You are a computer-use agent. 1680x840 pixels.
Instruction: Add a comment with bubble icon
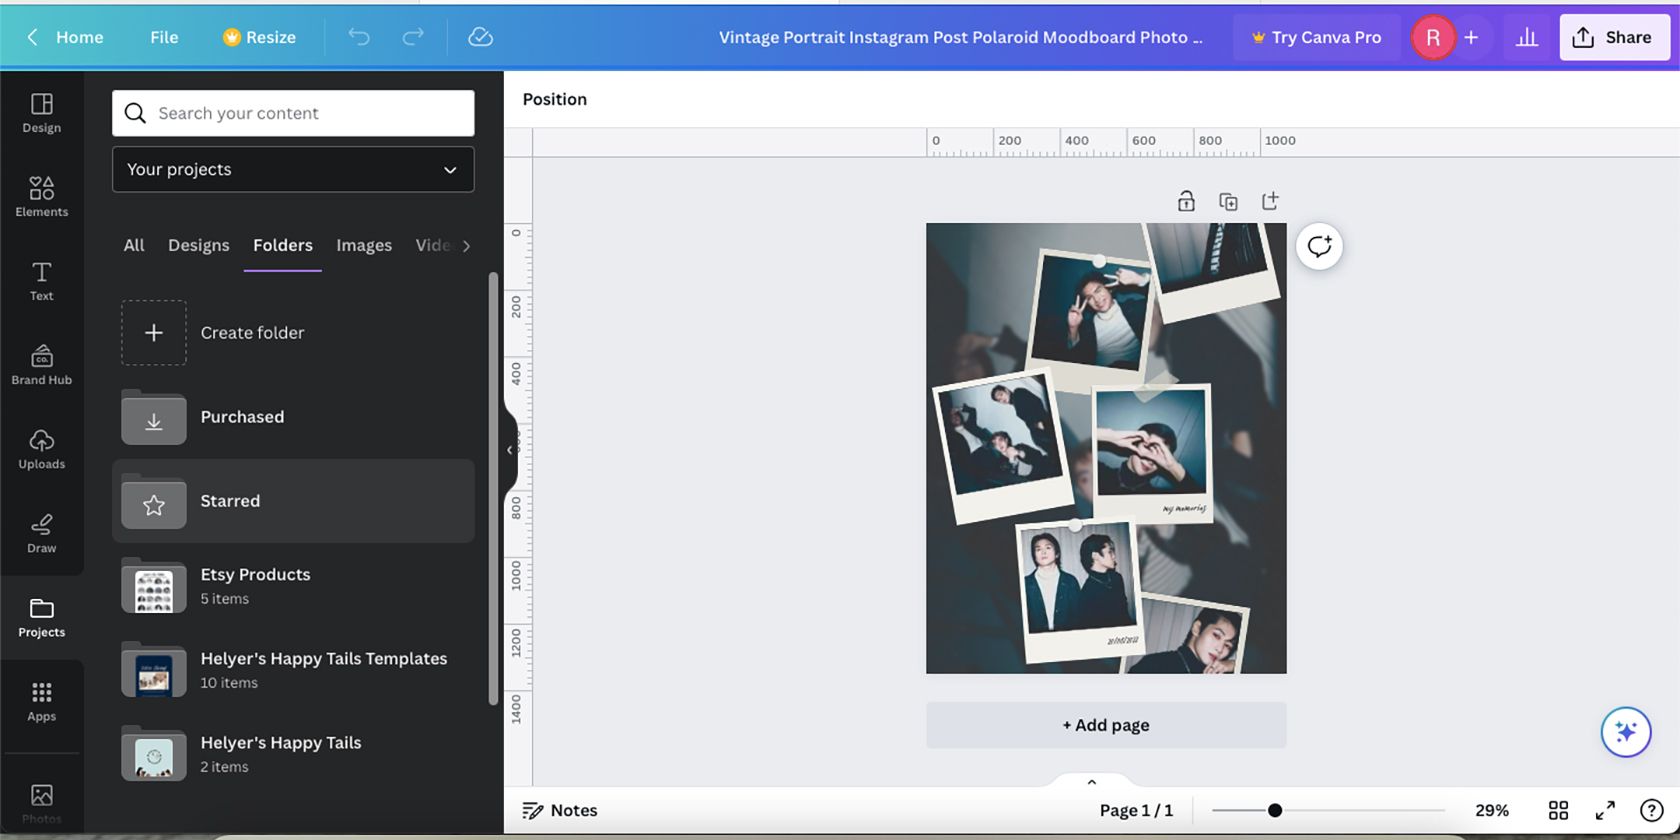coord(1319,246)
